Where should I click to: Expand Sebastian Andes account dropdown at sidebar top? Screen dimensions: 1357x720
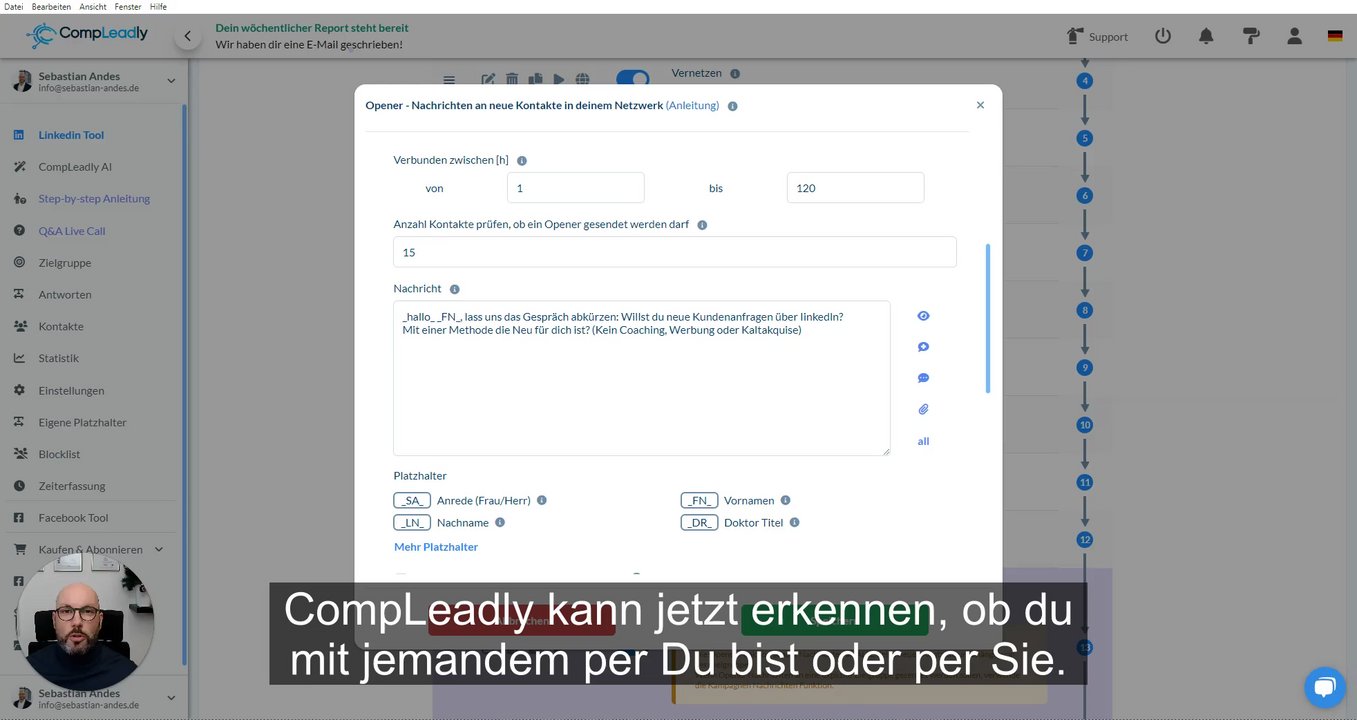[171, 81]
